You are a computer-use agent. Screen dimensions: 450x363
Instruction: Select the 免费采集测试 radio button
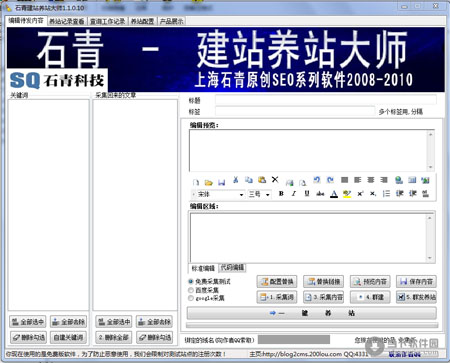click(x=191, y=281)
